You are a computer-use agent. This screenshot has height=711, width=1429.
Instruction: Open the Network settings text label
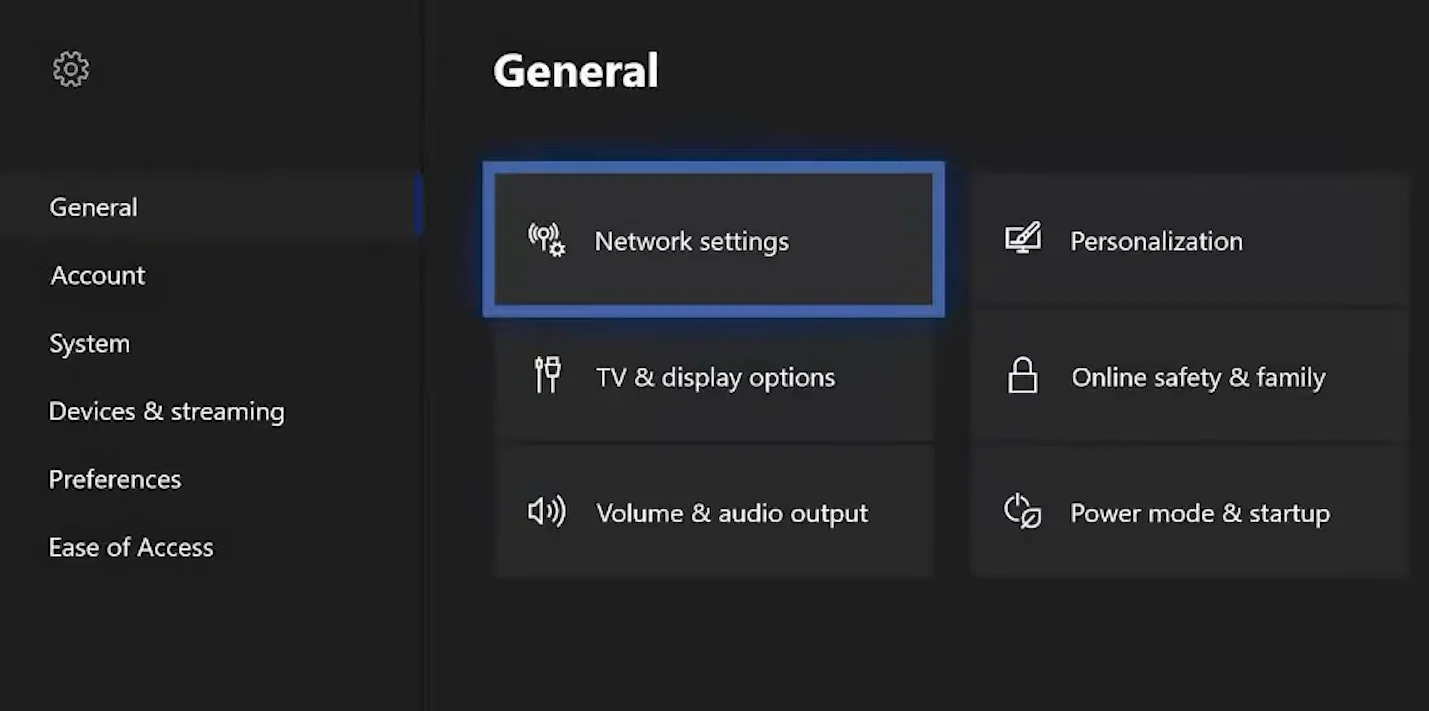point(692,241)
